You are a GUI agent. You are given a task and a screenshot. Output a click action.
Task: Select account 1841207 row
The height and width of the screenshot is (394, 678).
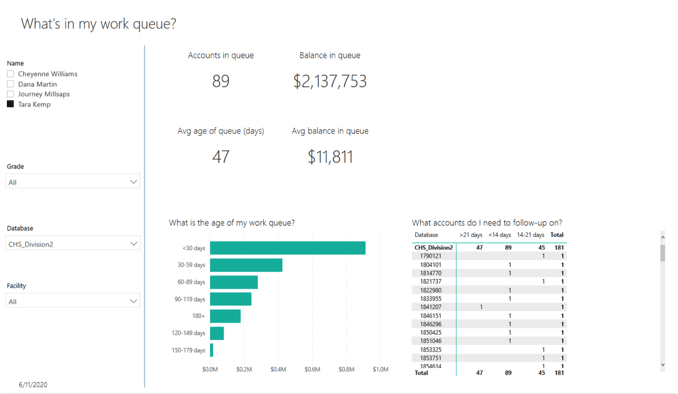coord(489,307)
